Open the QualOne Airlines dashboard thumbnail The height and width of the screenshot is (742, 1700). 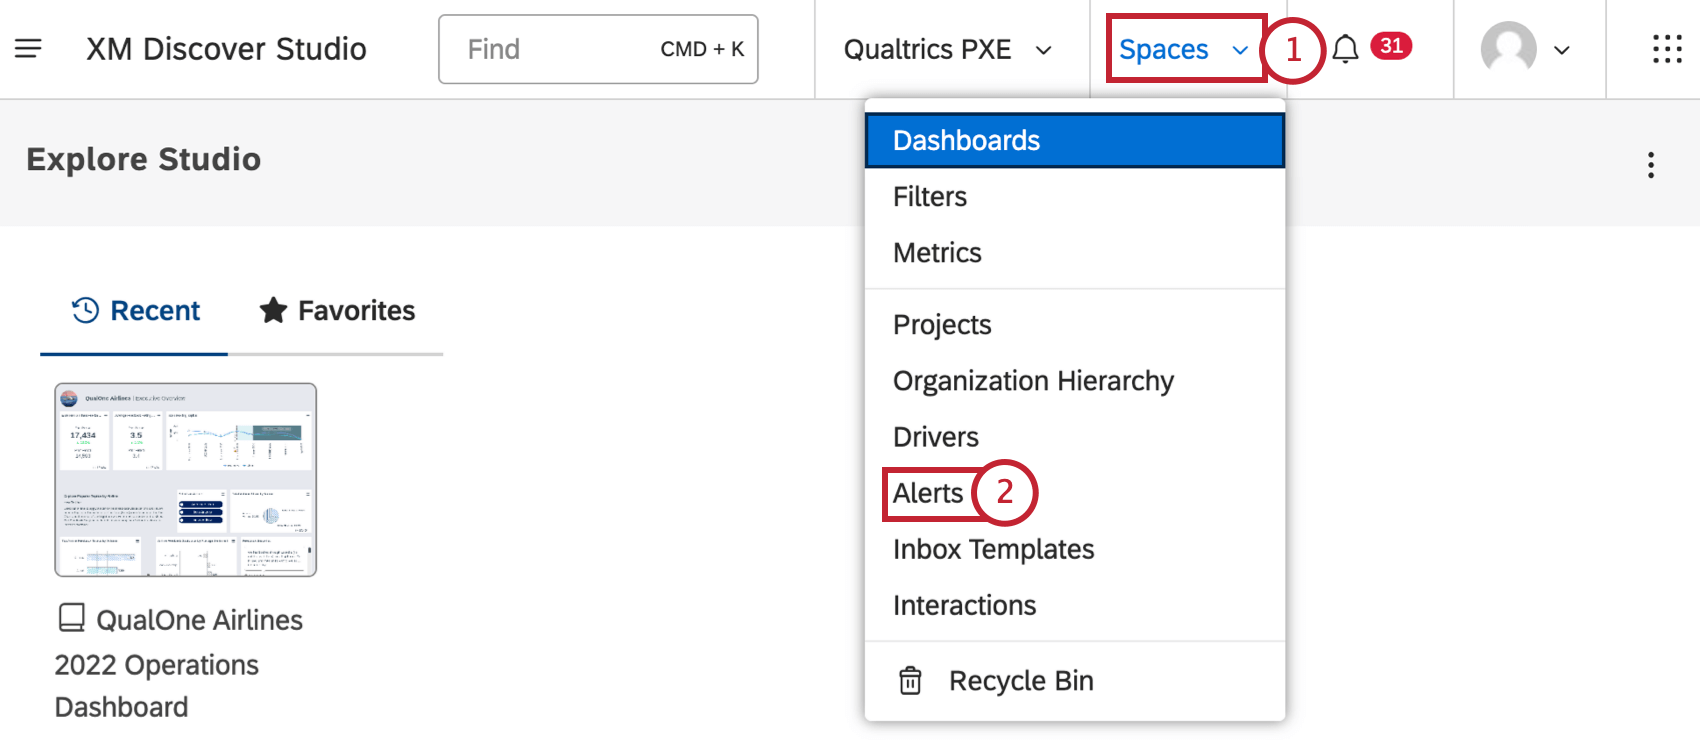click(x=186, y=480)
